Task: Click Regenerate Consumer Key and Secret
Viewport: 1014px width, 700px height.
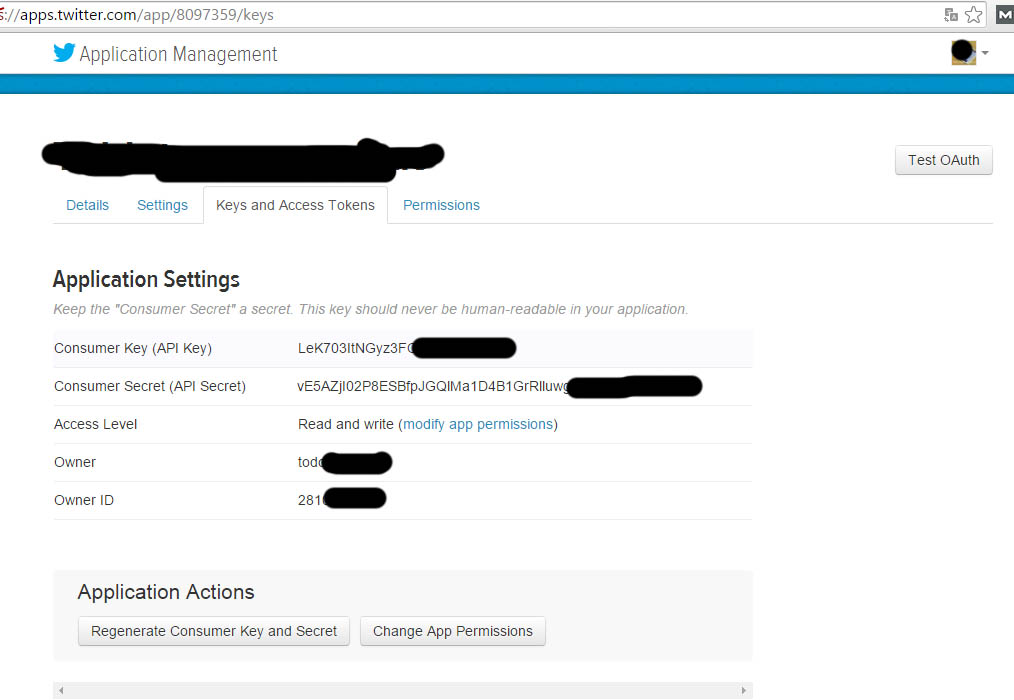Action: pyautogui.click(x=214, y=631)
